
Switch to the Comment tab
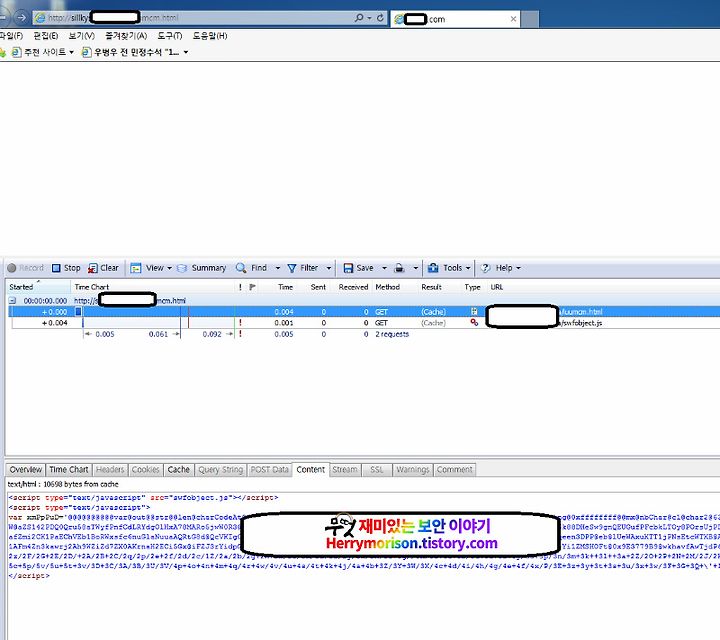454,470
